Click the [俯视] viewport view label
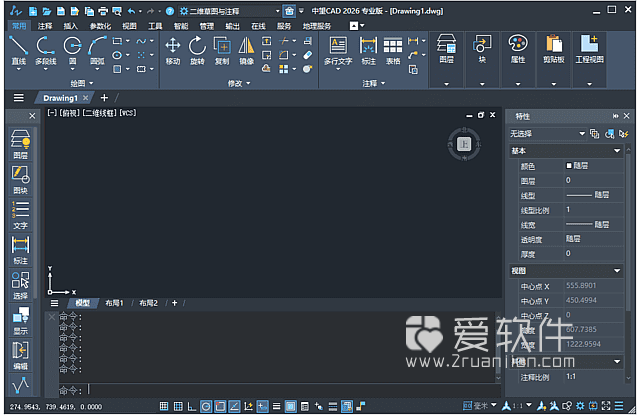The image size is (640, 418). (70, 113)
